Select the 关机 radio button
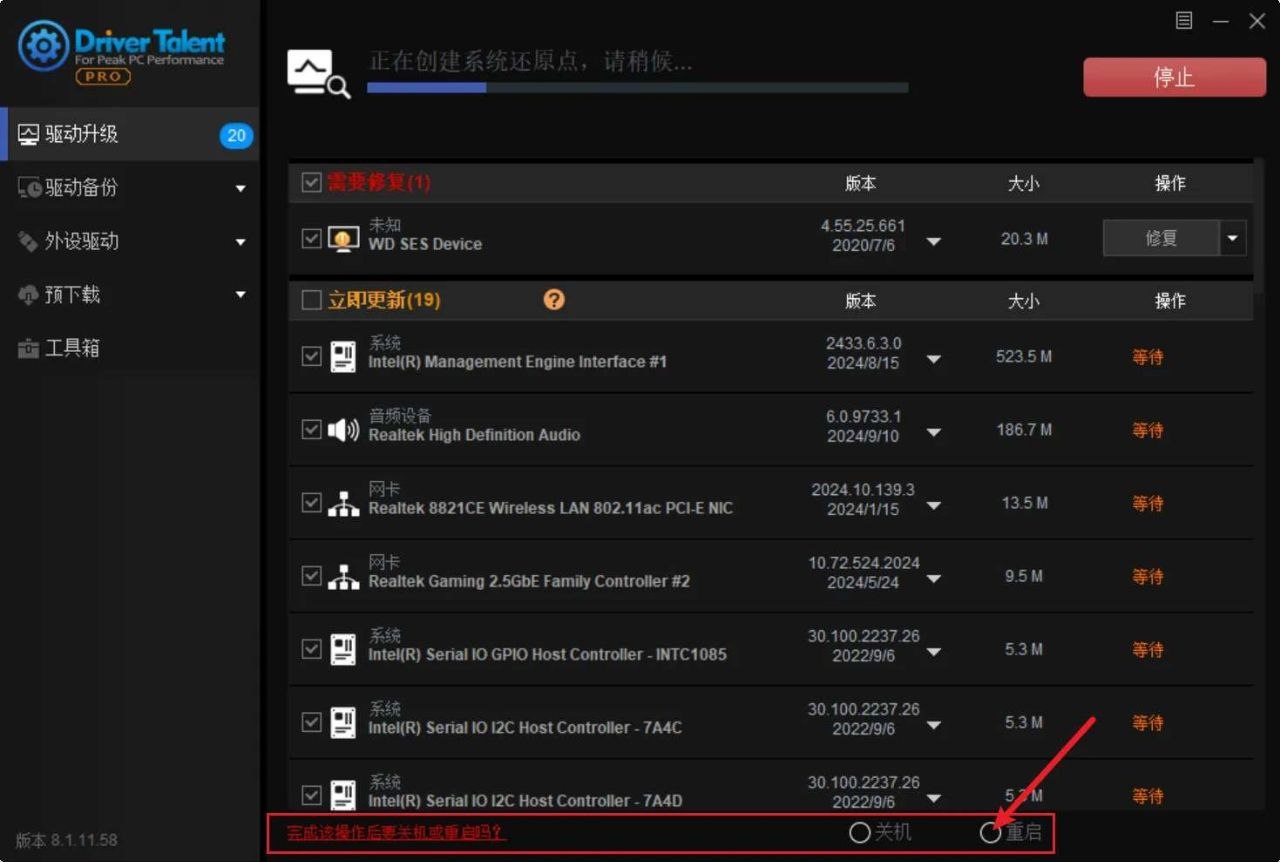This screenshot has width=1280, height=862. pos(859,832)
